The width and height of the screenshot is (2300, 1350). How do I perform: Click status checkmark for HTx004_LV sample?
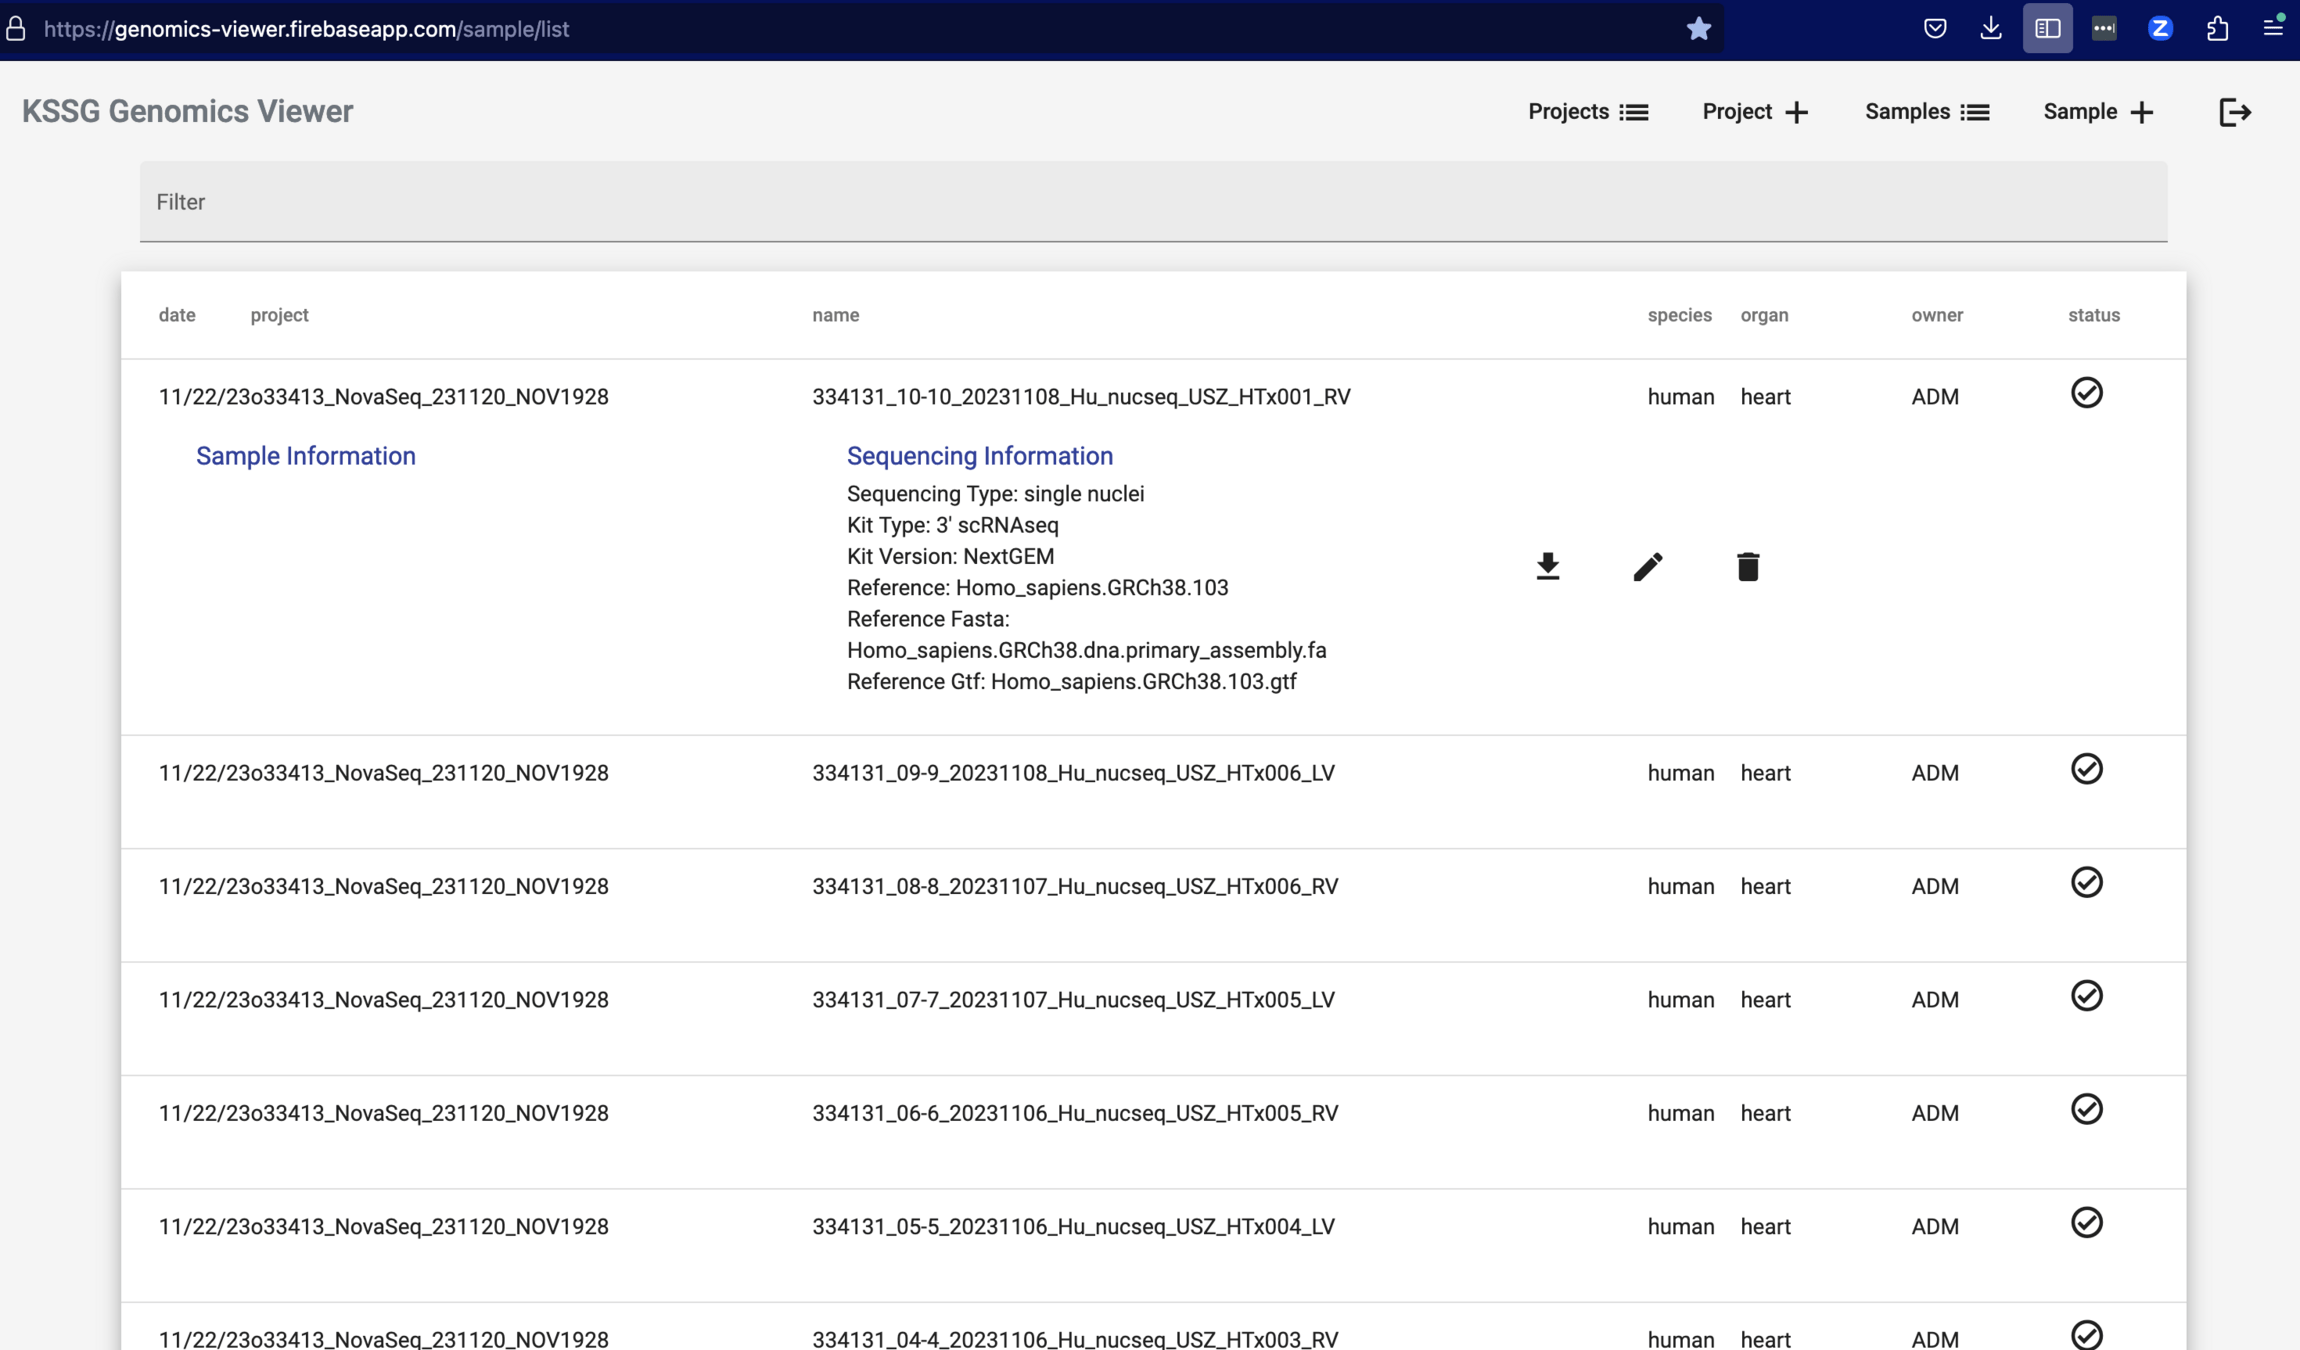point(2086,1223)
